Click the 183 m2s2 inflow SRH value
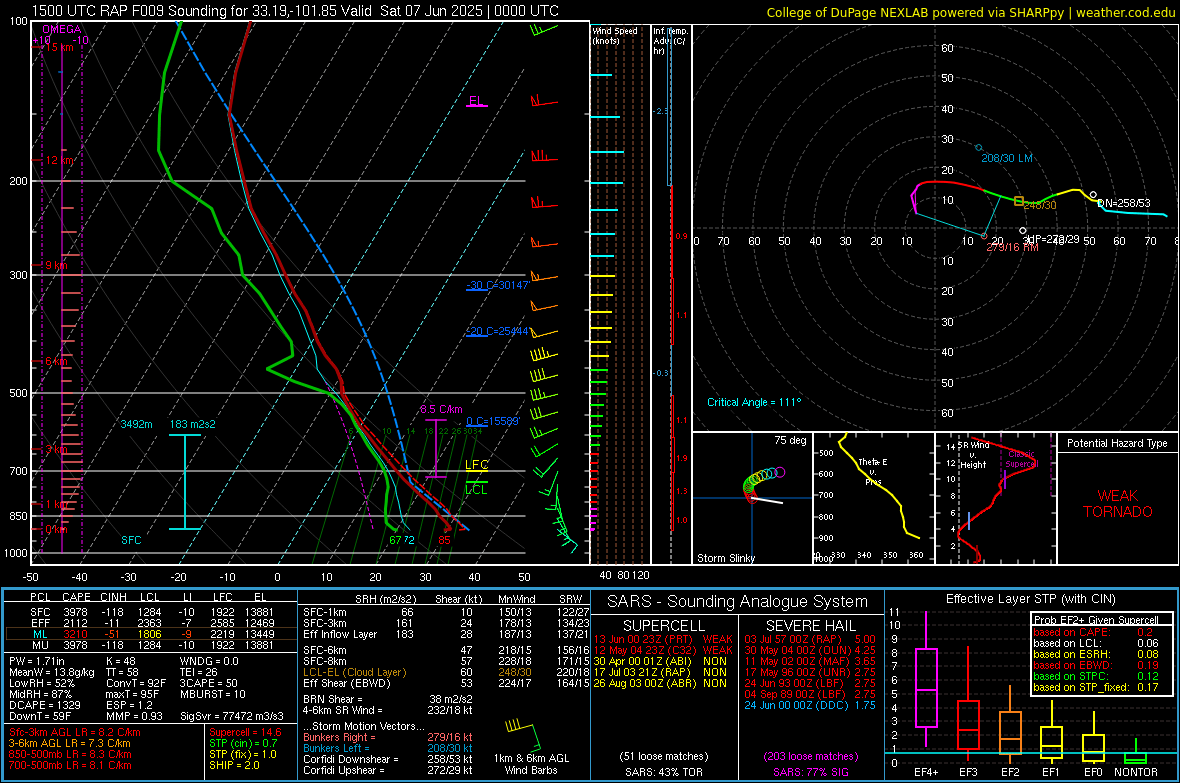The width and height of the screenshot is (1180, 783). [x=193, y=424]
